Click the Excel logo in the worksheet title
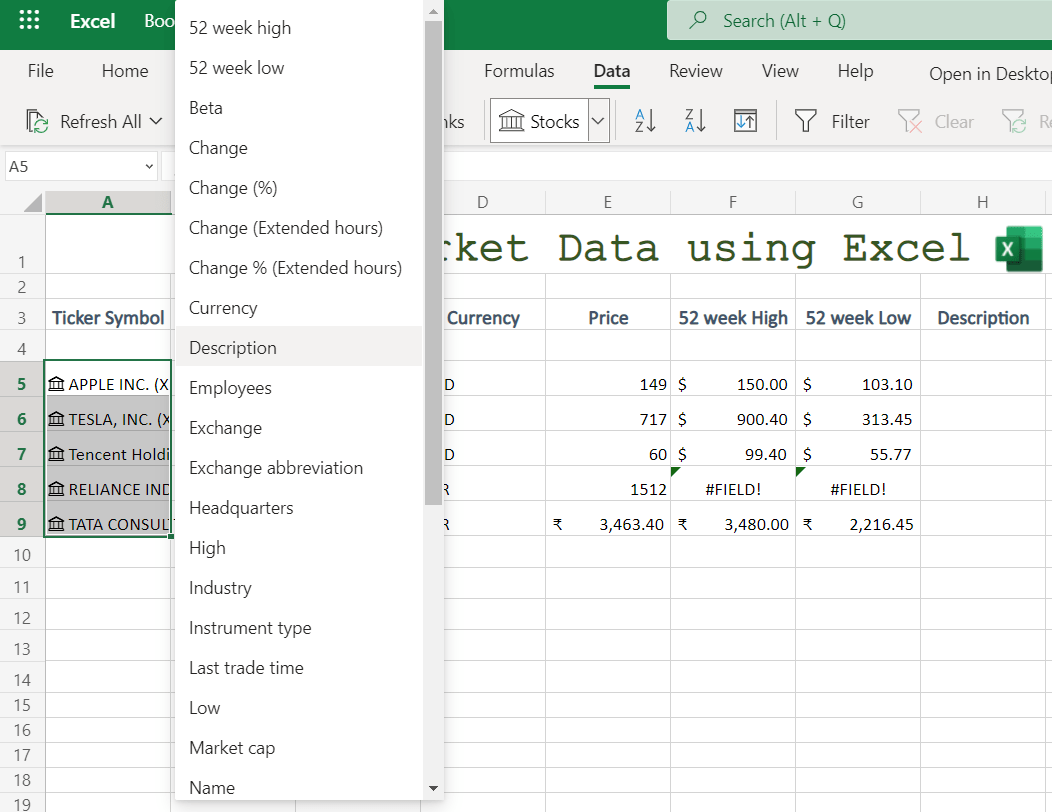1052x812 pixels. coord(1018,247)
